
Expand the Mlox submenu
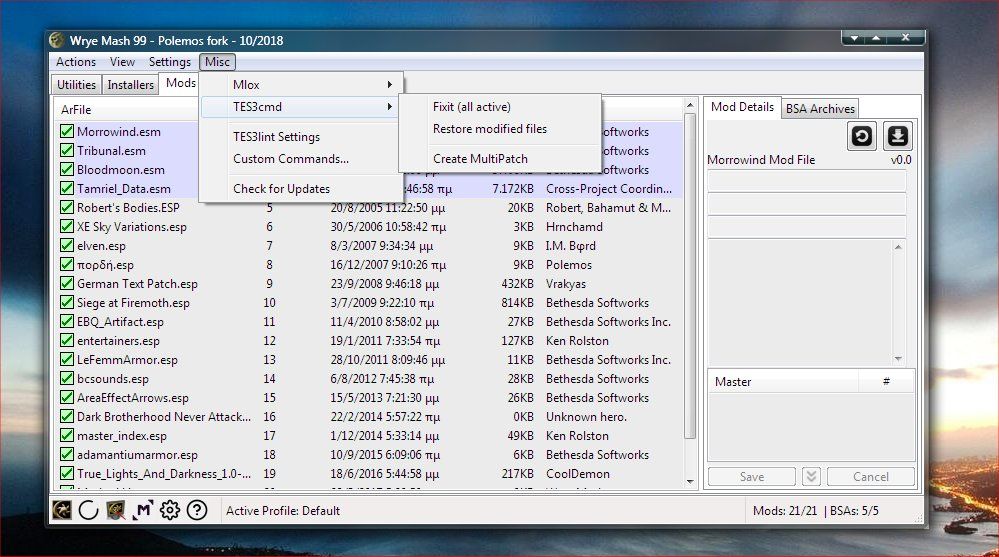301,85
